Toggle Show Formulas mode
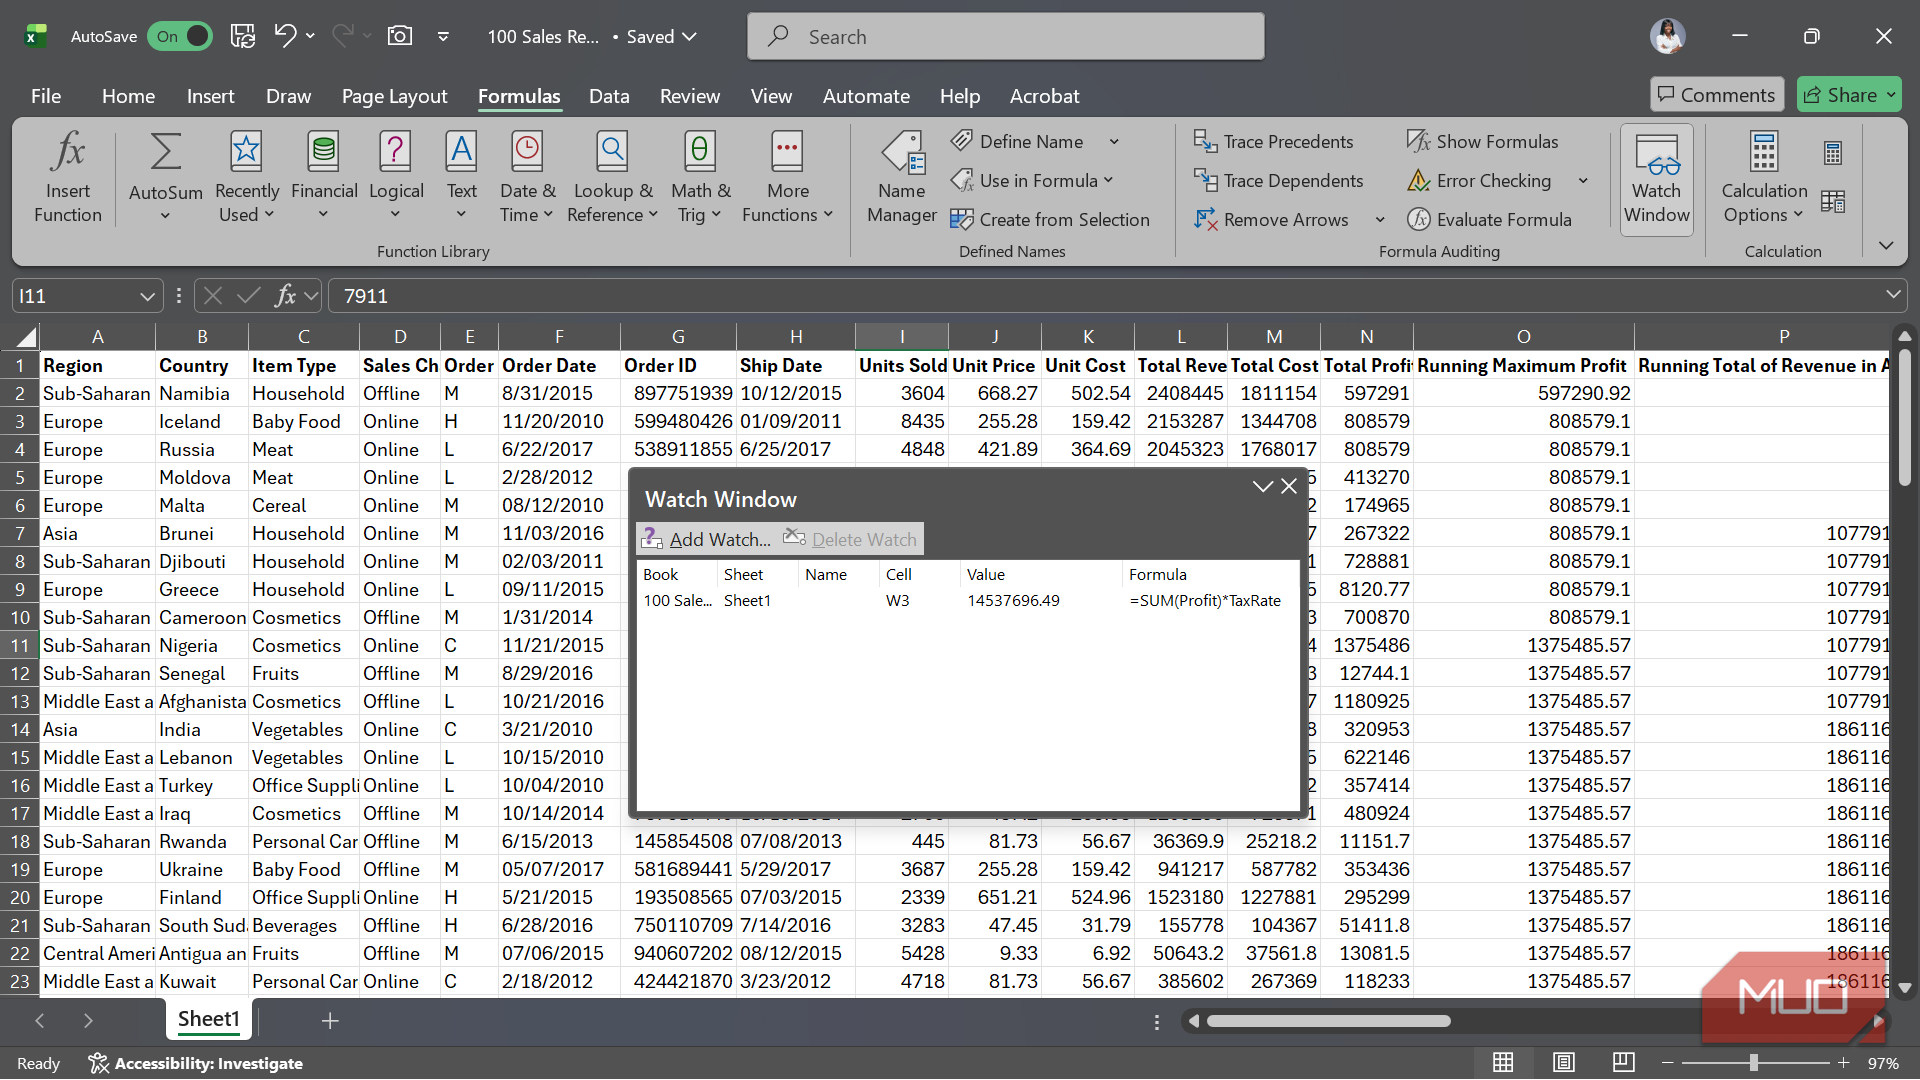1920x1080 pixels. coord(1482,142)
